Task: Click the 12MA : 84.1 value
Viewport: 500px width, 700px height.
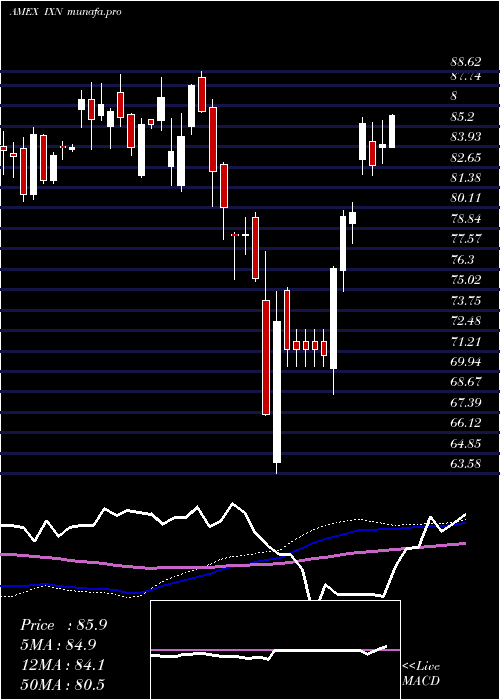Action: [x=62, y=665]
